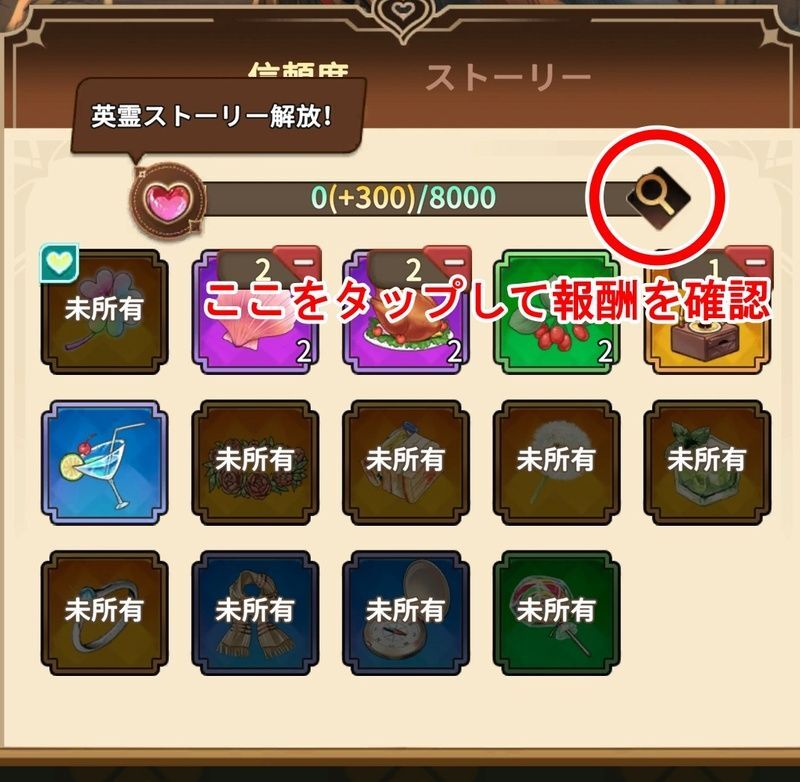800x782 pixels.
Task: Click the 0(+300)/8000 trust progress bar
Action: coord(403,198)
